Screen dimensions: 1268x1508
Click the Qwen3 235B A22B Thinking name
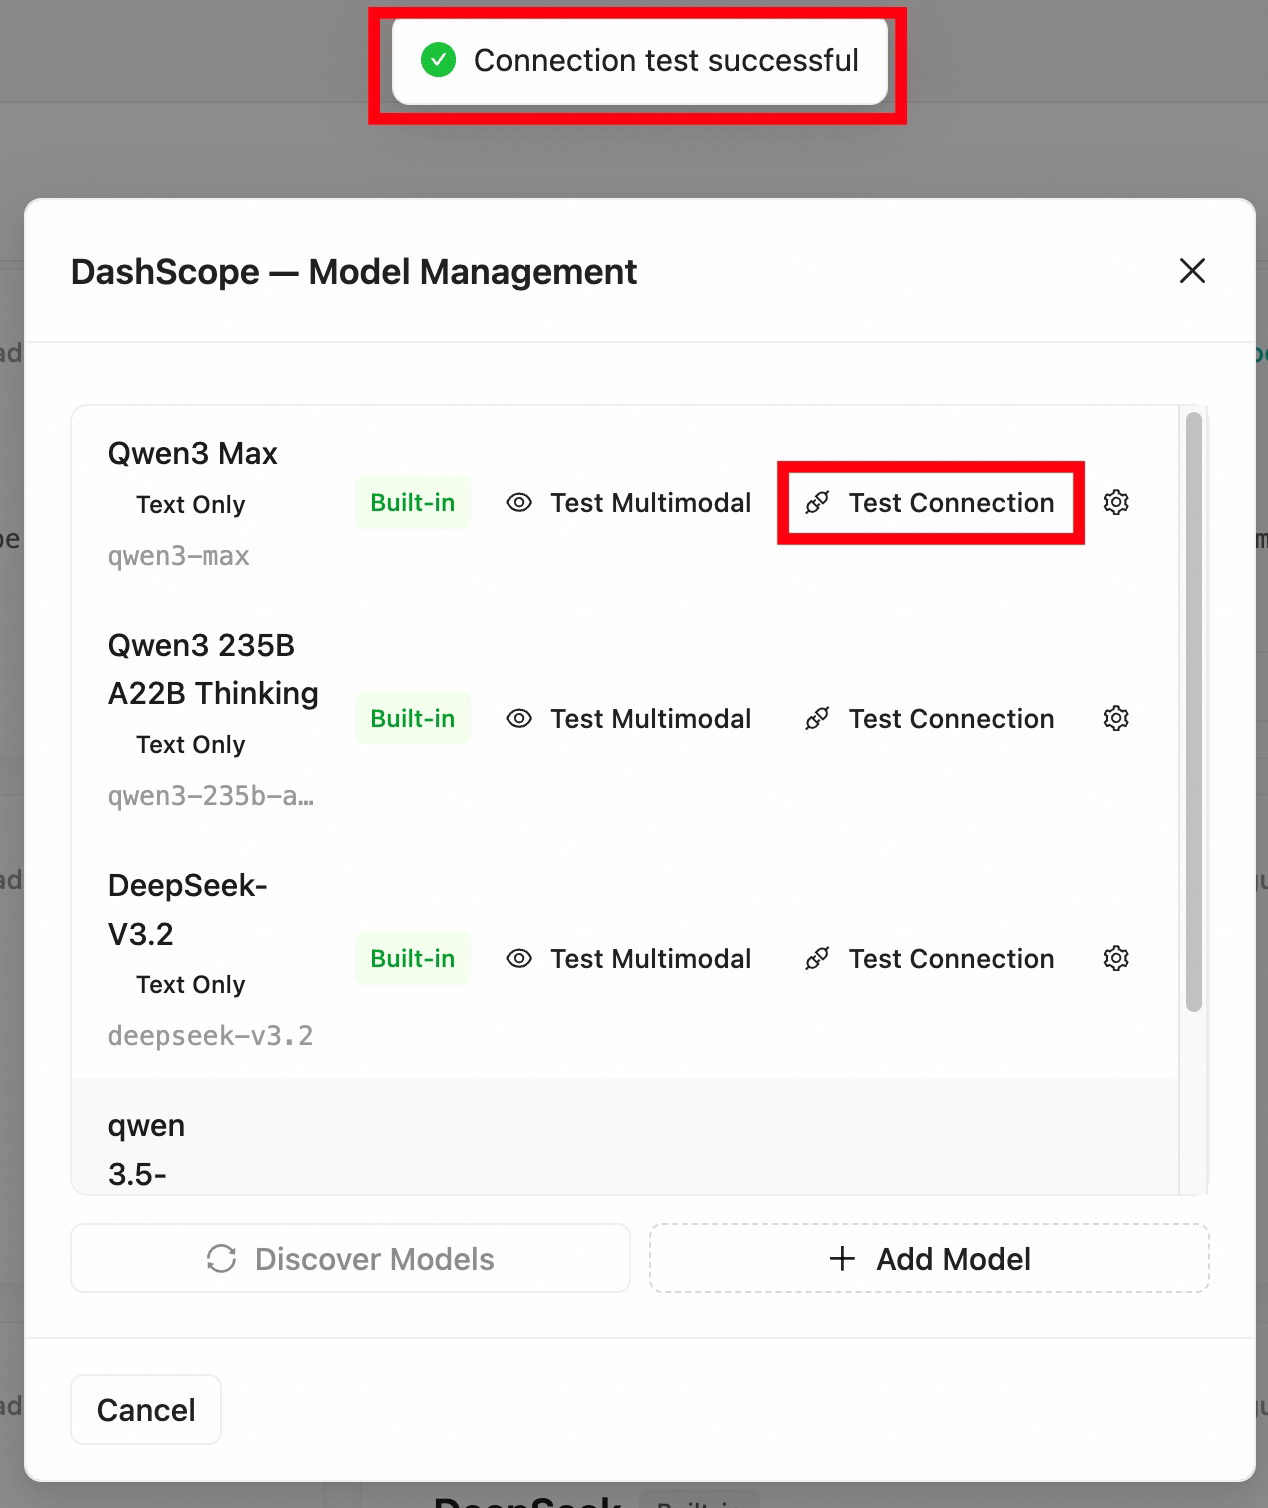[x=213, y=669]
